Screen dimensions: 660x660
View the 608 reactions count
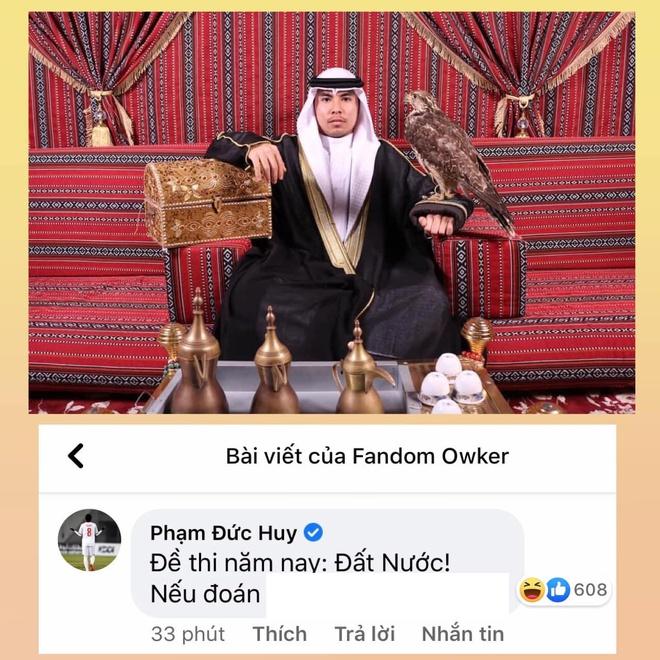pos(590,590)
